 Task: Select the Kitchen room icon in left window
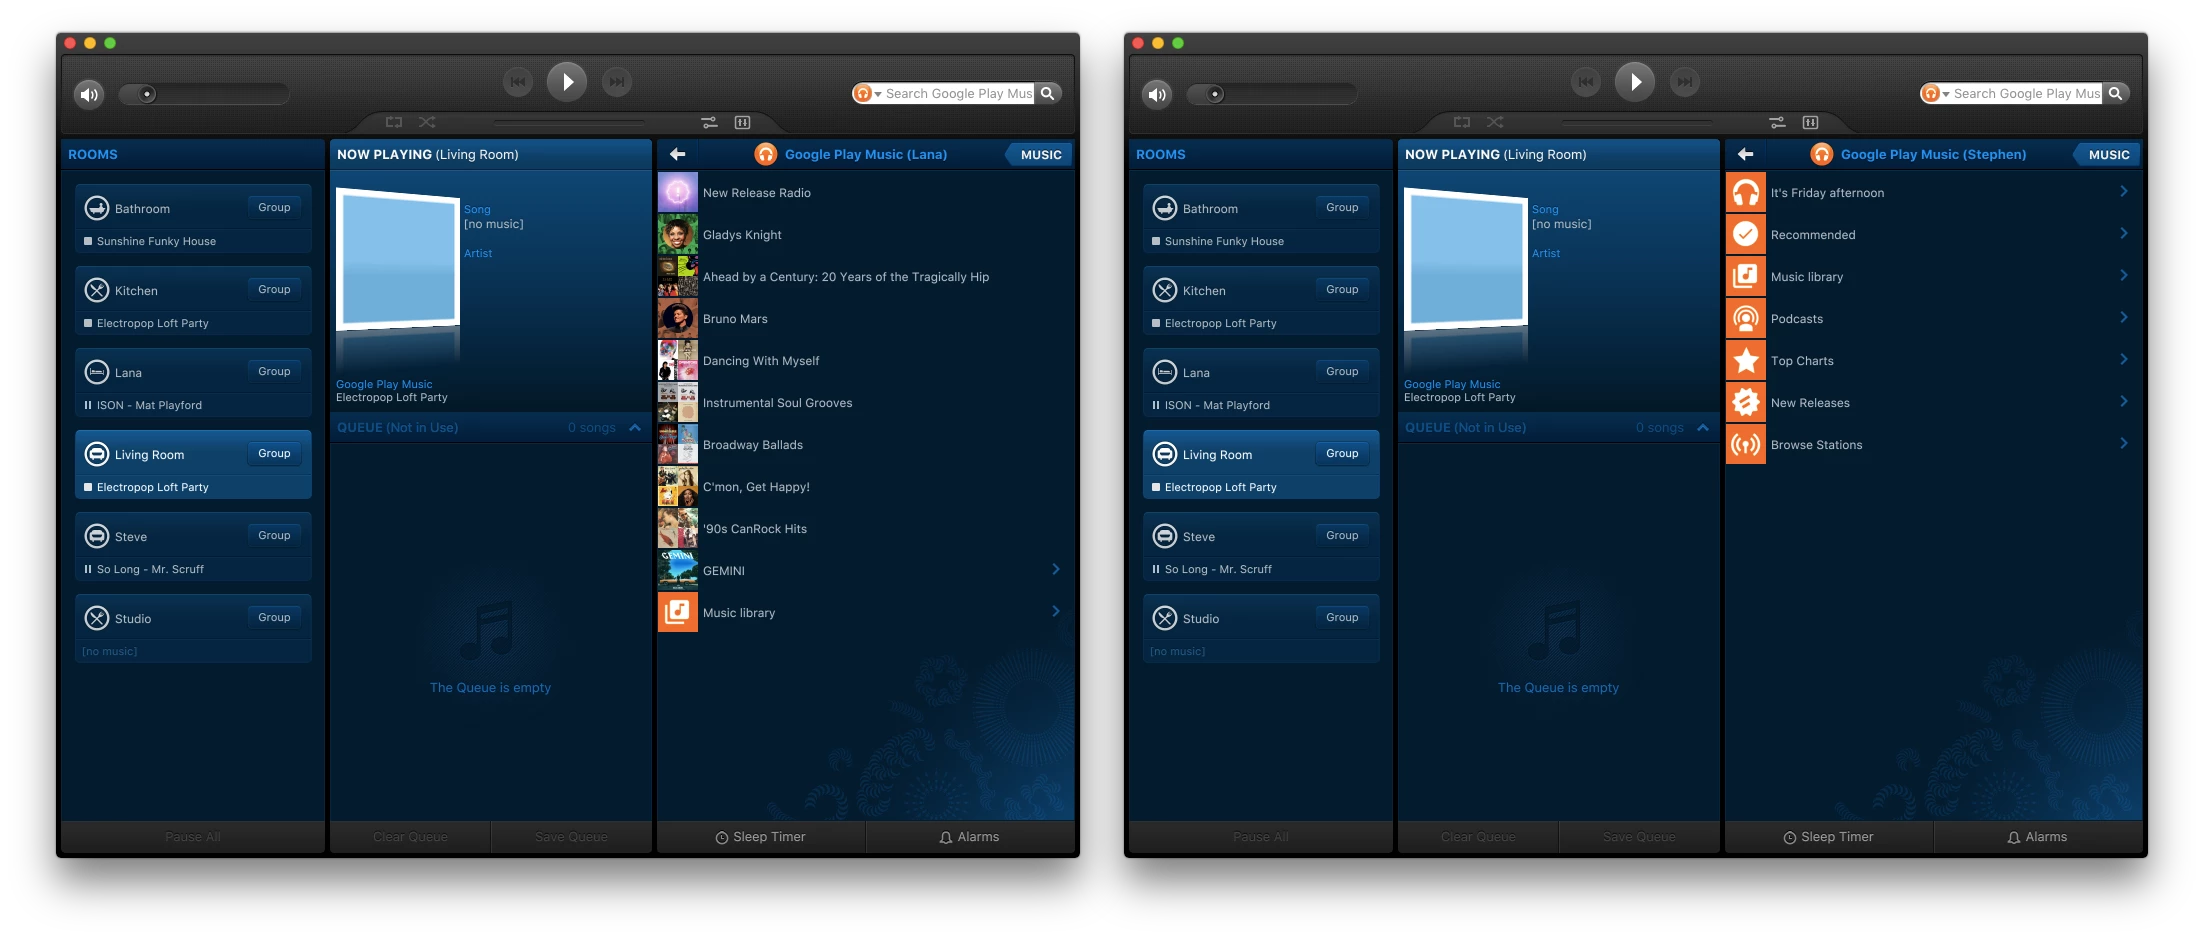tap(96, 290)
